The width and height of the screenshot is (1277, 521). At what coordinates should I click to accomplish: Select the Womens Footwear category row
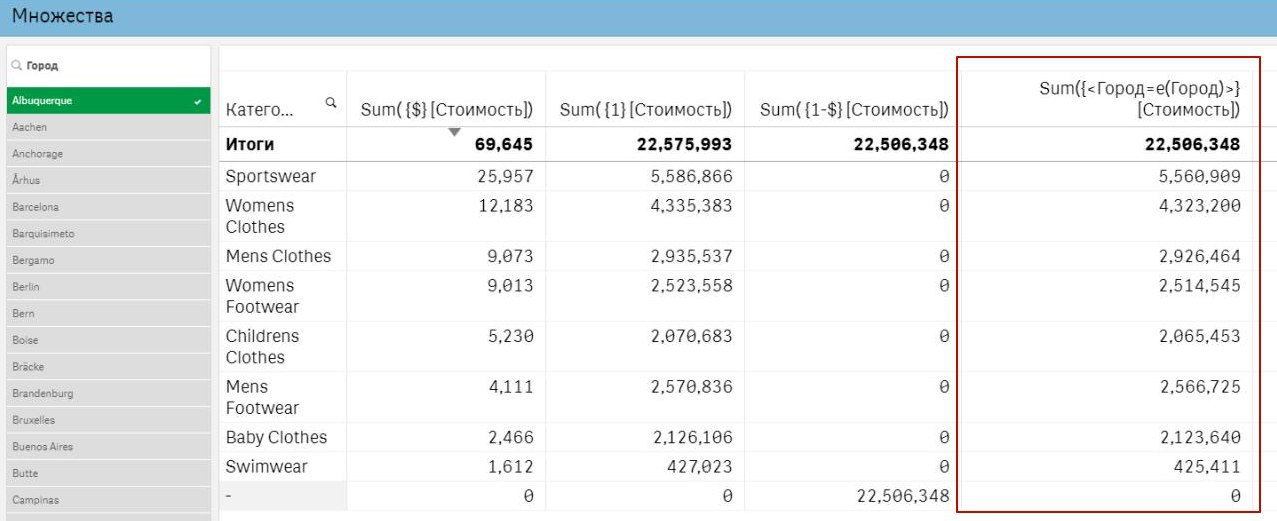(x=262, y=296)
